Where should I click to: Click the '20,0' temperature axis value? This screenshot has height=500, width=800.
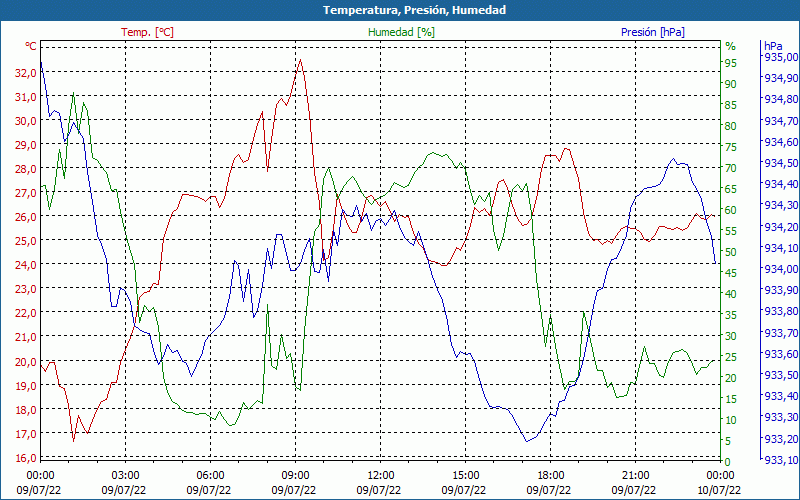pyautogui.click(x=26, y=362)
